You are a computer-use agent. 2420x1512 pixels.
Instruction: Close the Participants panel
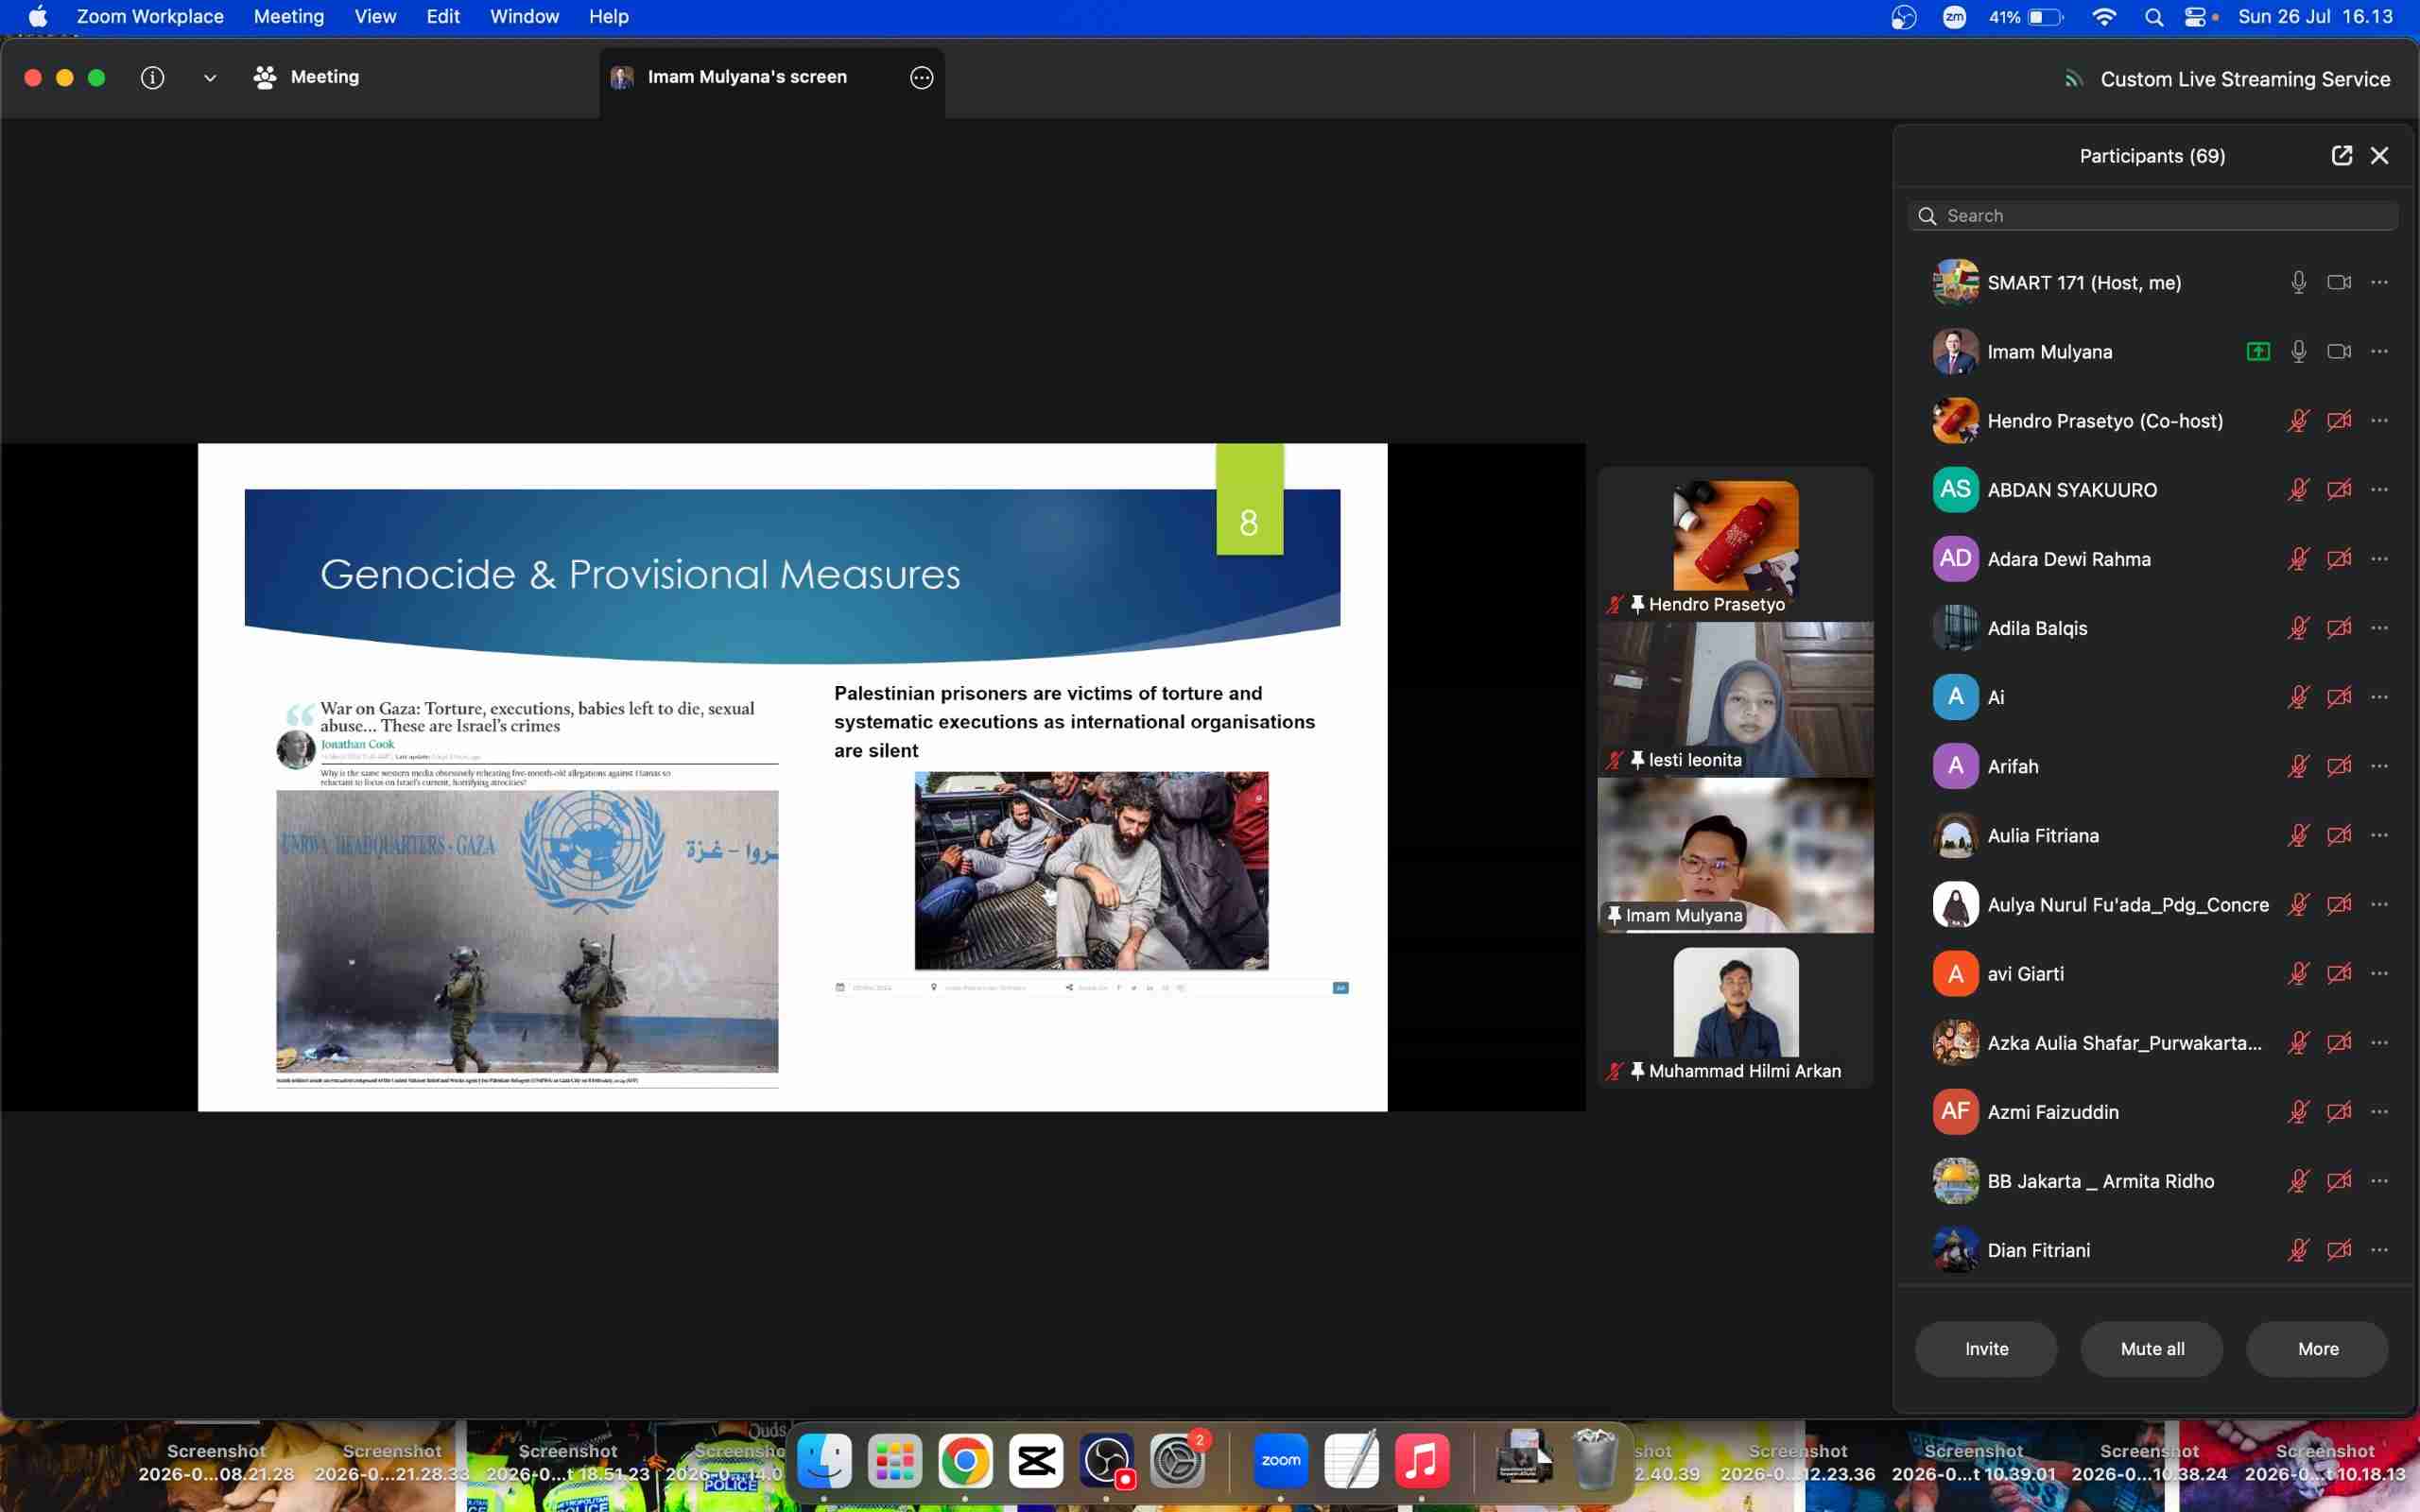point(2379,155)
